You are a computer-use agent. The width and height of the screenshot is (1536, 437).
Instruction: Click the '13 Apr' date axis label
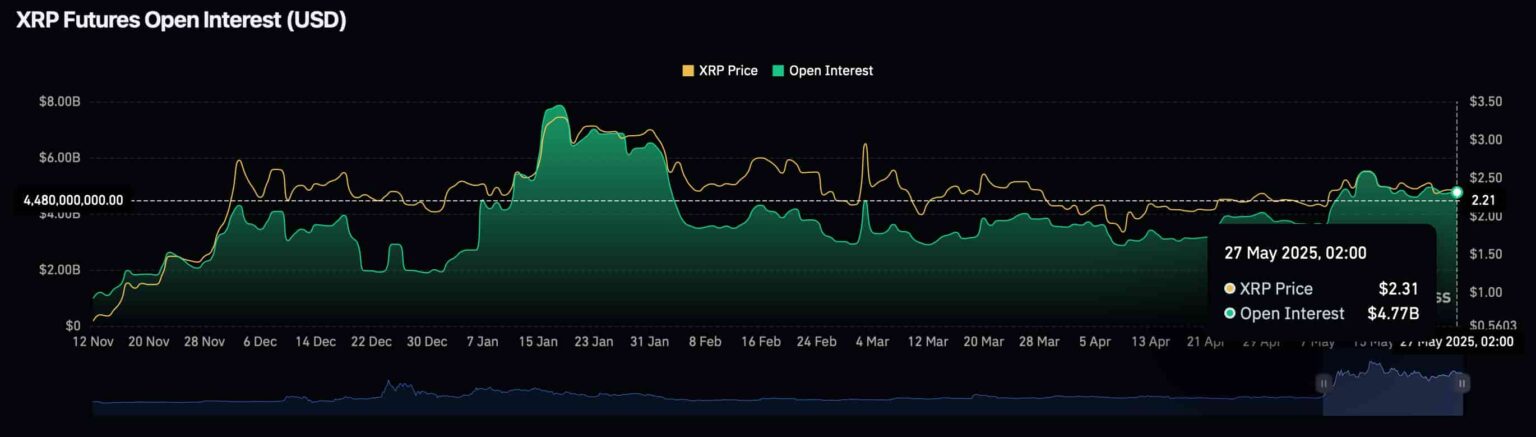1151,342
